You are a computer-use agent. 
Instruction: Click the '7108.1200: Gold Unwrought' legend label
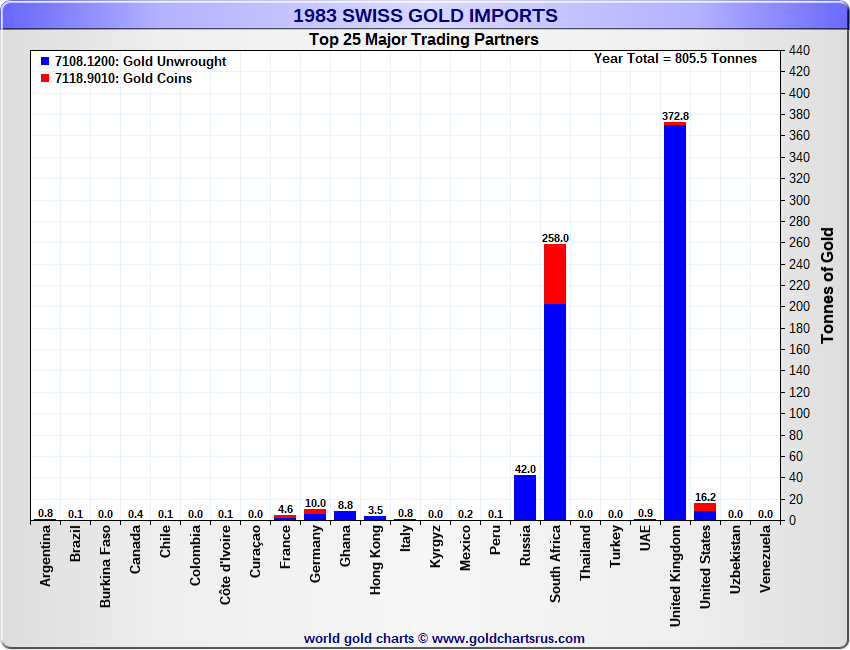point(140,61)
